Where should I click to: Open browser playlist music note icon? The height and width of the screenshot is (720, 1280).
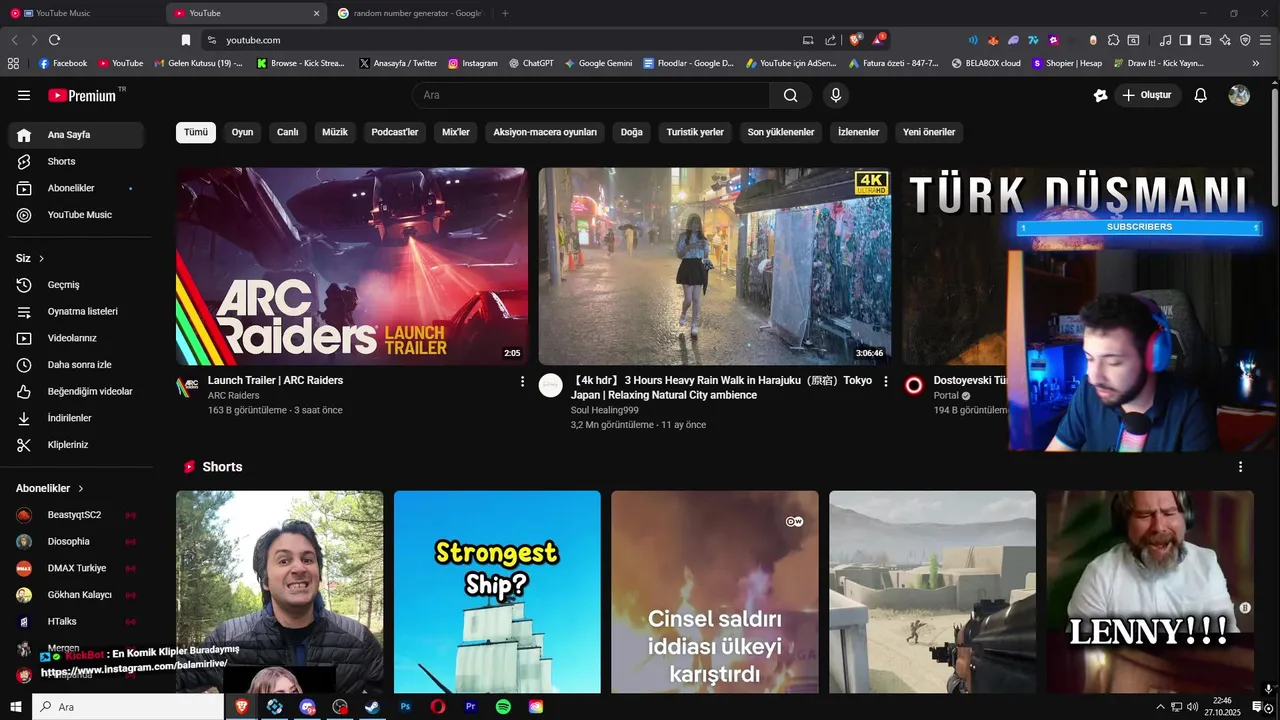pyautogui.click(x=1165, y=40)
